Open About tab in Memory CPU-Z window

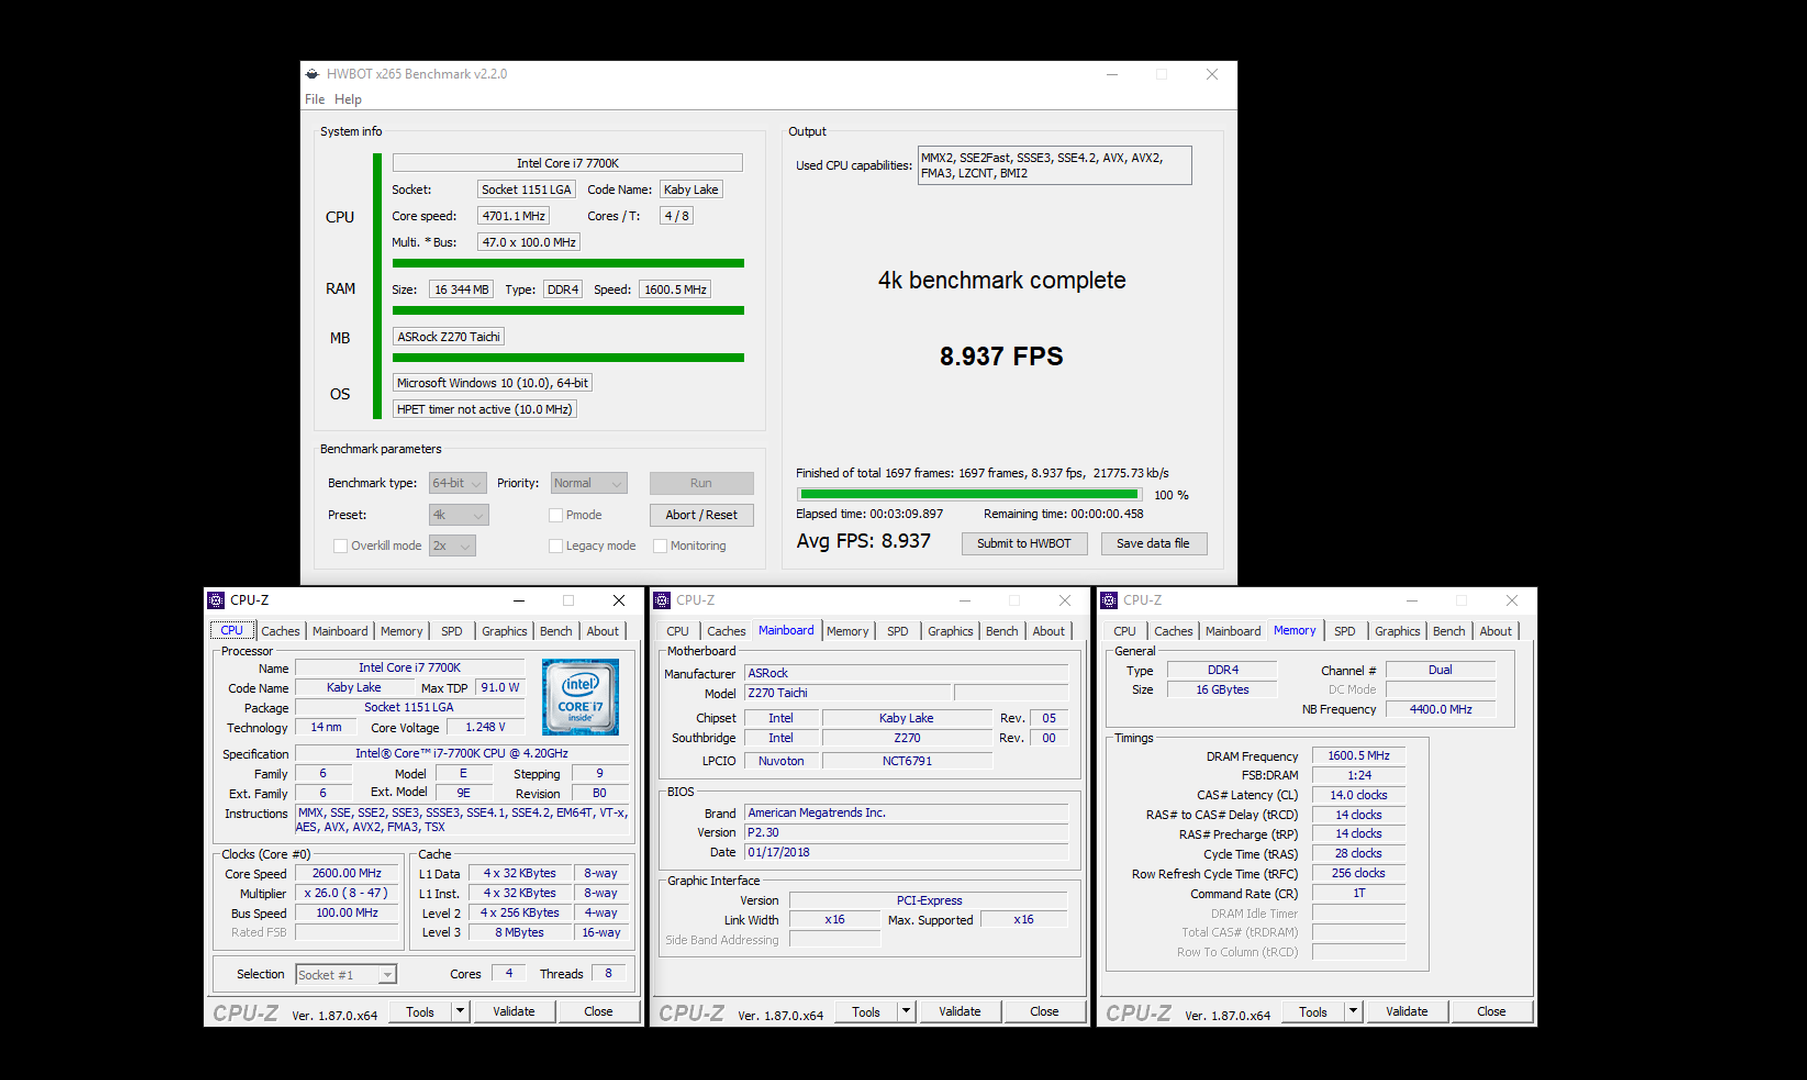point(1495,631)
